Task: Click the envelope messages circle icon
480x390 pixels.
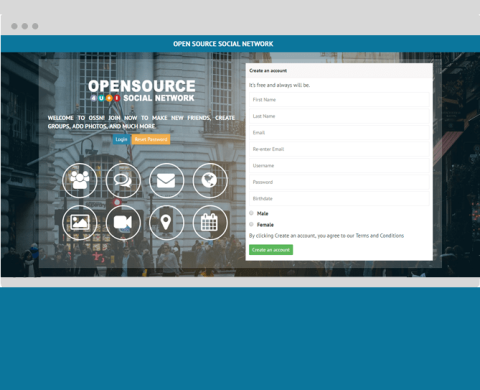Action: pos(166,180)
